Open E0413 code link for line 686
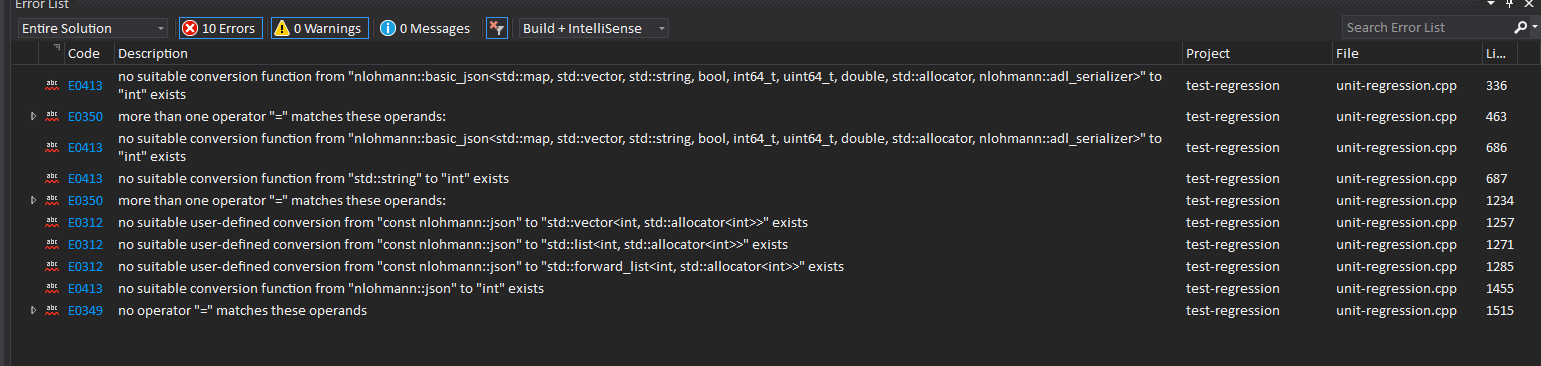The image size is (1541, 366). tap(85, 147)
